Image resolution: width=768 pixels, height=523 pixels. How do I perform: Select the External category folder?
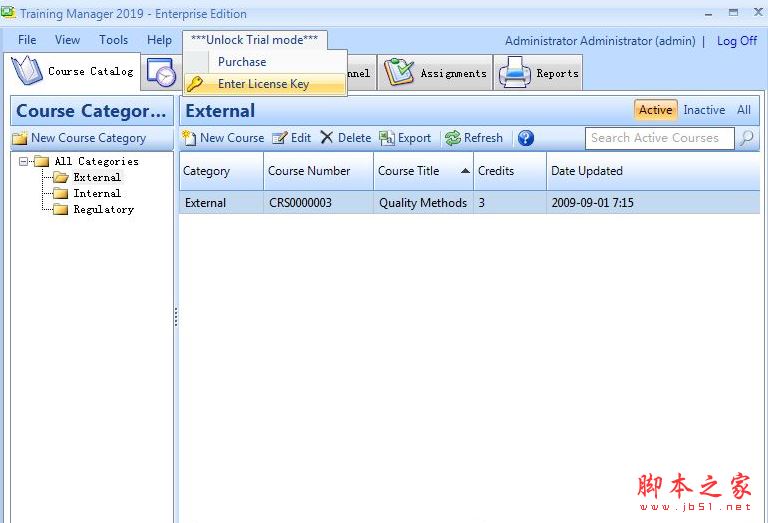88,177
